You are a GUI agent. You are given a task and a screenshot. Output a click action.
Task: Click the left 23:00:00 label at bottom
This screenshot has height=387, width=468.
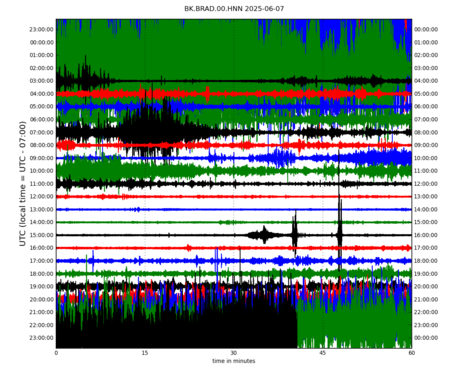(x=41, y=338)
